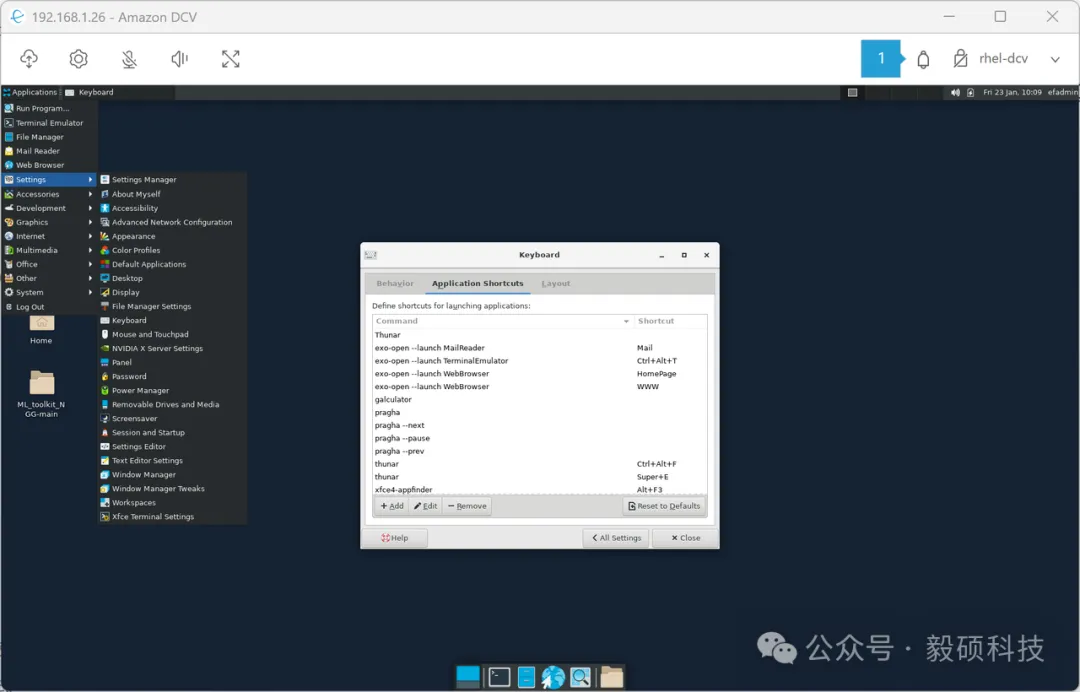Launch the terminal from the bottom dock
Viewport: 1080px width, 692px height.
click(499, 677)
